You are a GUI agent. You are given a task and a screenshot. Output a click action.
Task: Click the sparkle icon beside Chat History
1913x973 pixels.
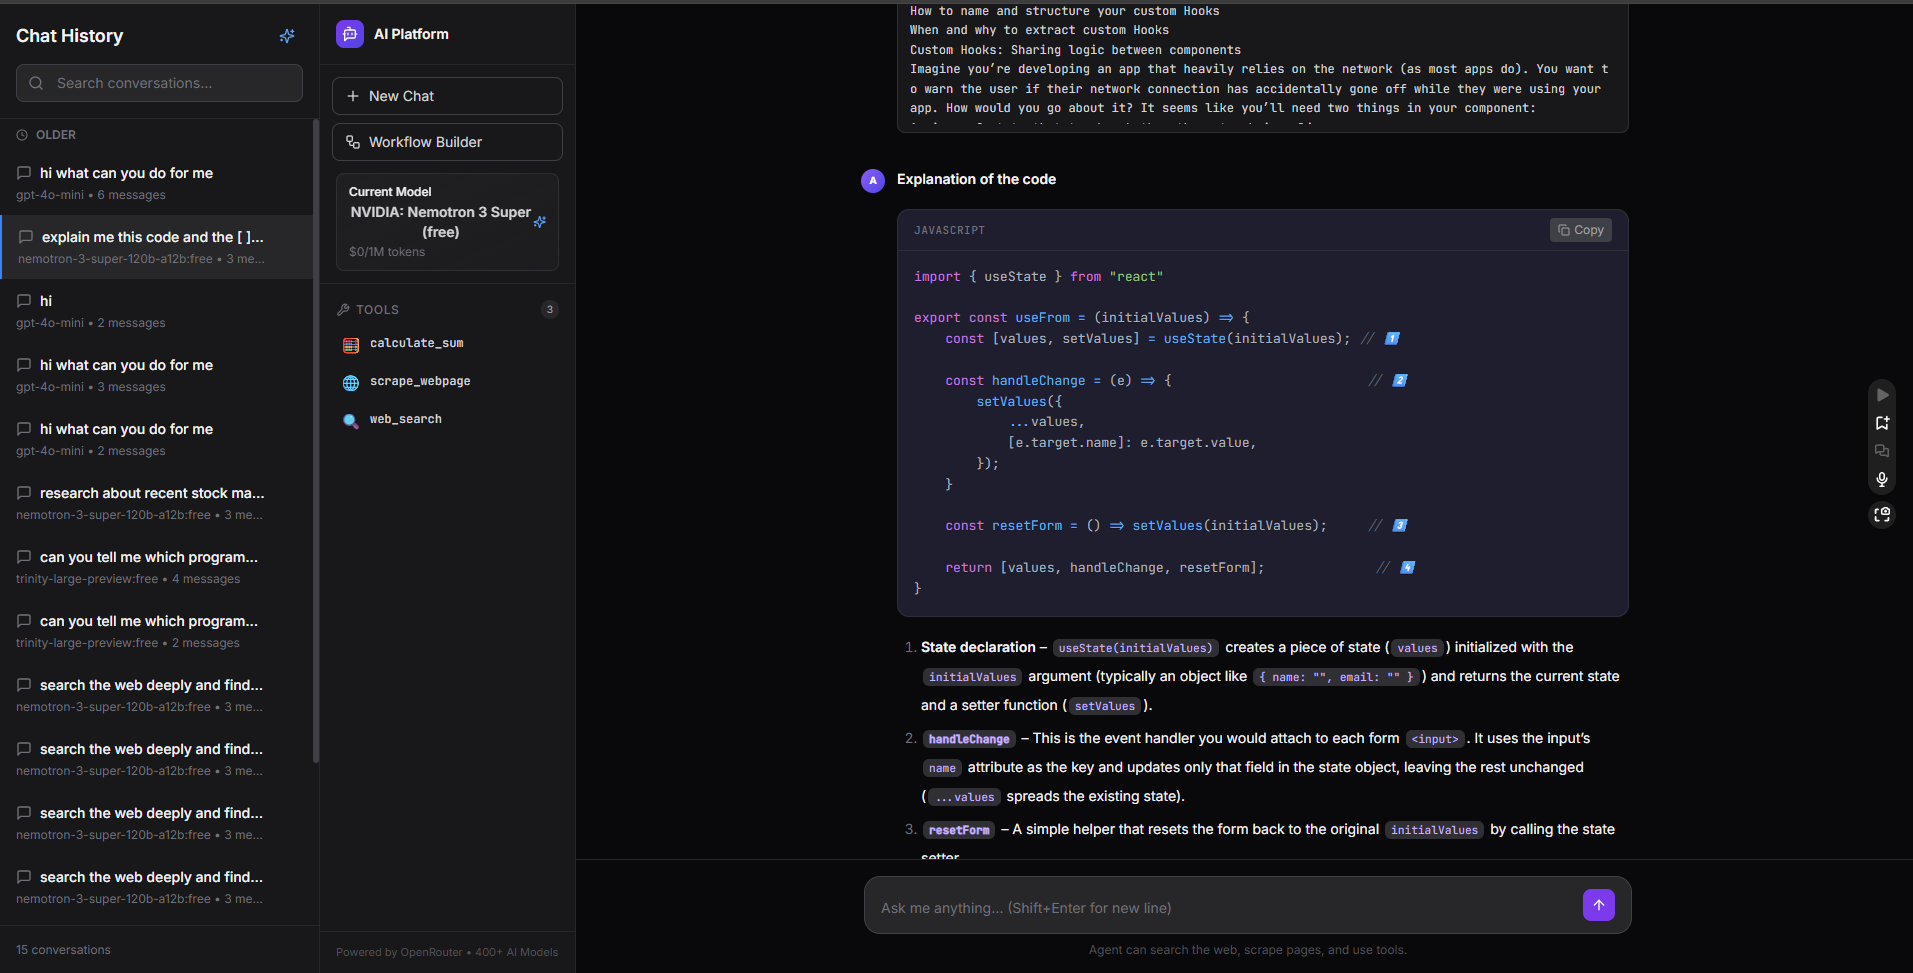pos(287,36)
